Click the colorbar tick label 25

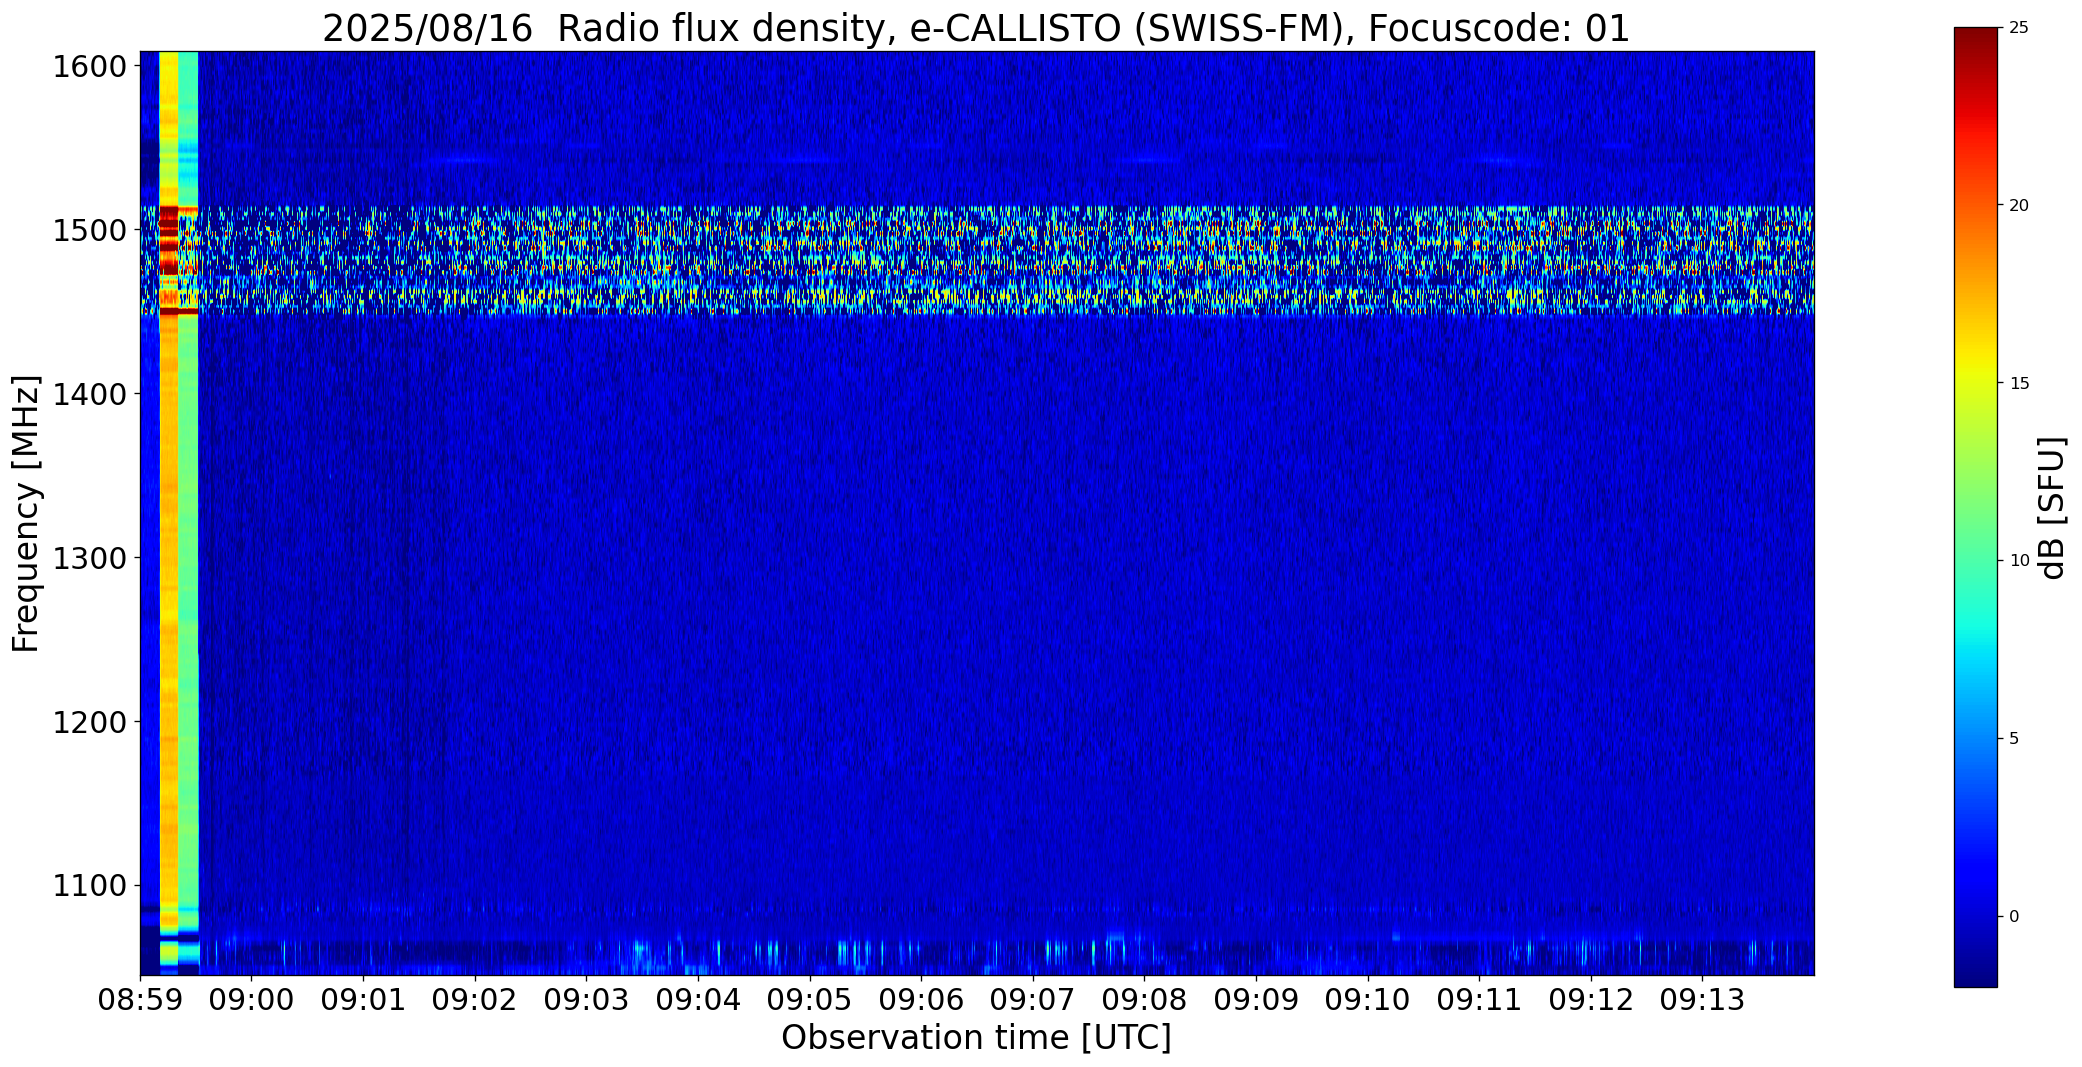pos(2019,28)
